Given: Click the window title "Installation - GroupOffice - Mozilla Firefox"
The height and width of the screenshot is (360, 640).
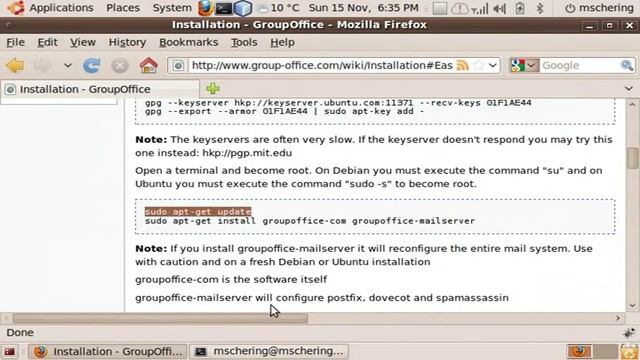Looking at the screenshot, I should [299, 25].
